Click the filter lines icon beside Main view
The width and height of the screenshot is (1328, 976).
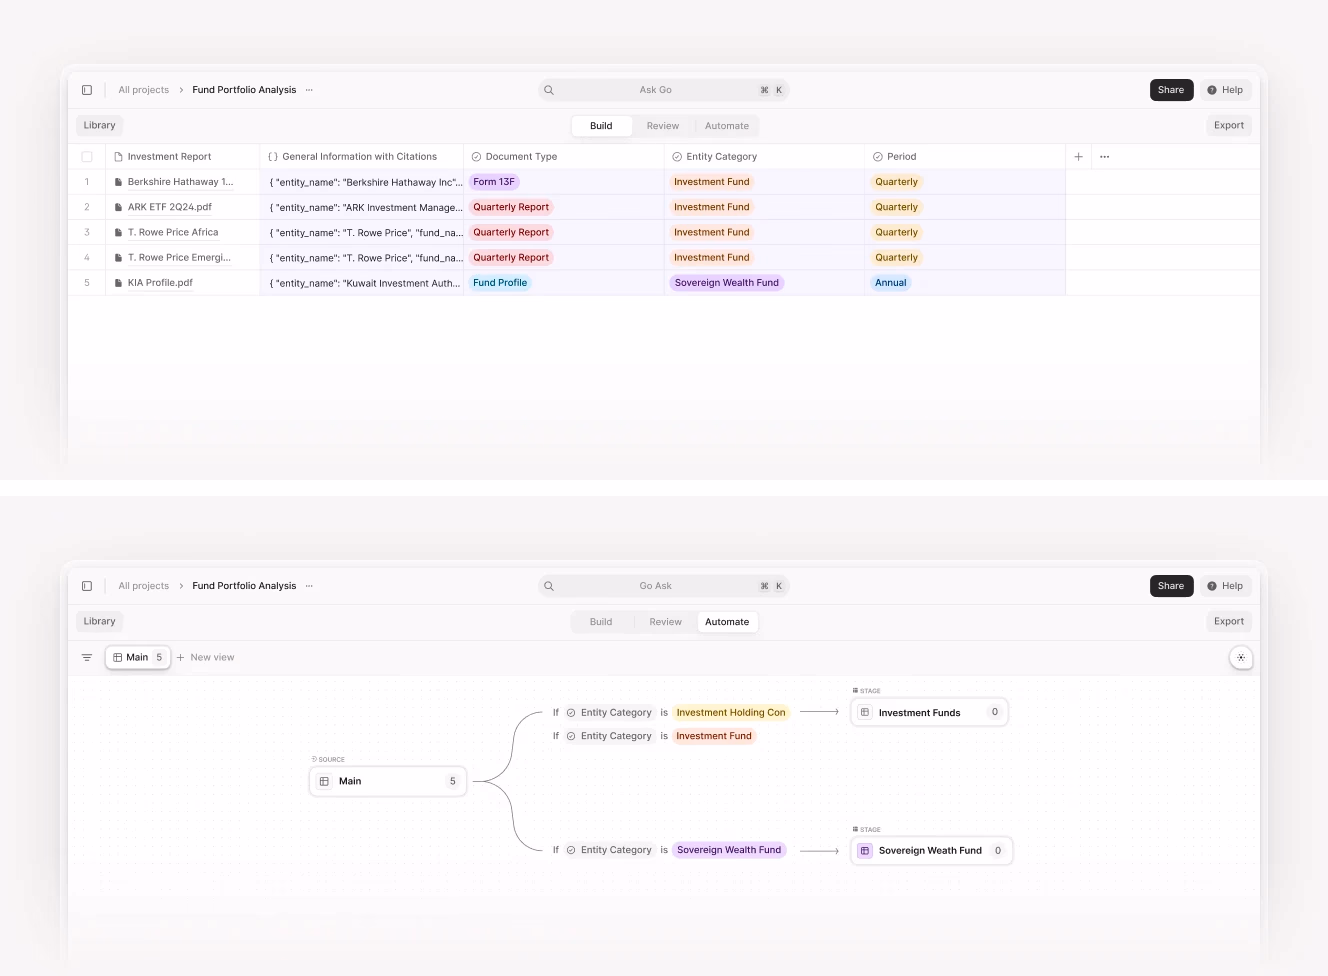point(87,657)
